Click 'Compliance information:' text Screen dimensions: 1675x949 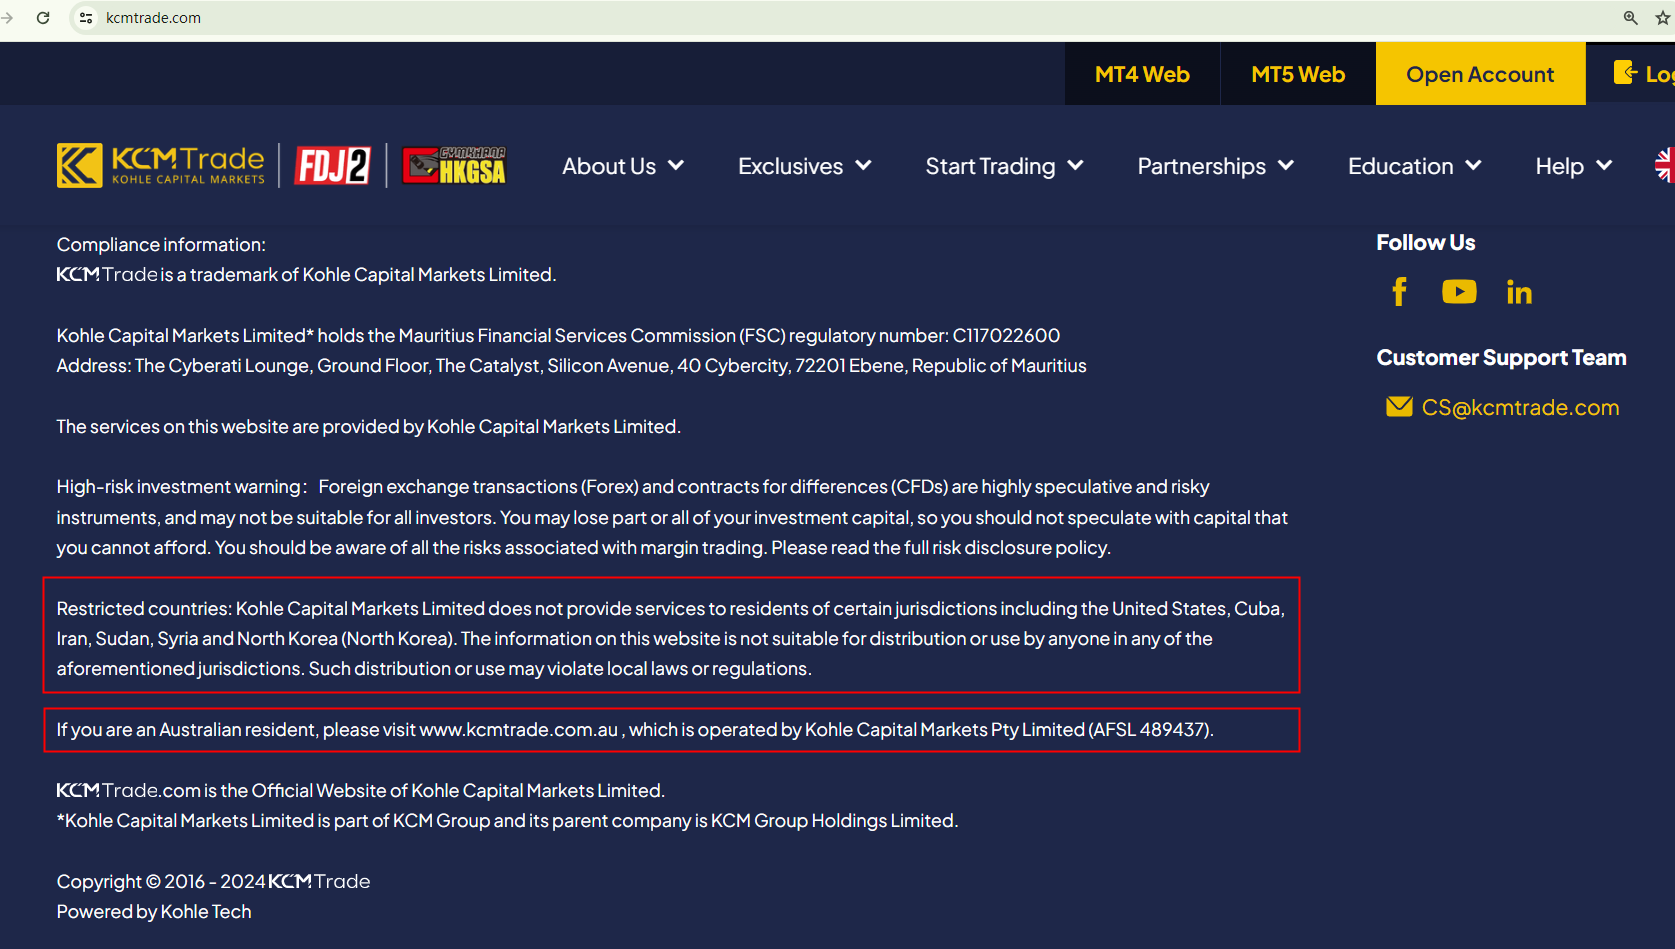[161, 245]
